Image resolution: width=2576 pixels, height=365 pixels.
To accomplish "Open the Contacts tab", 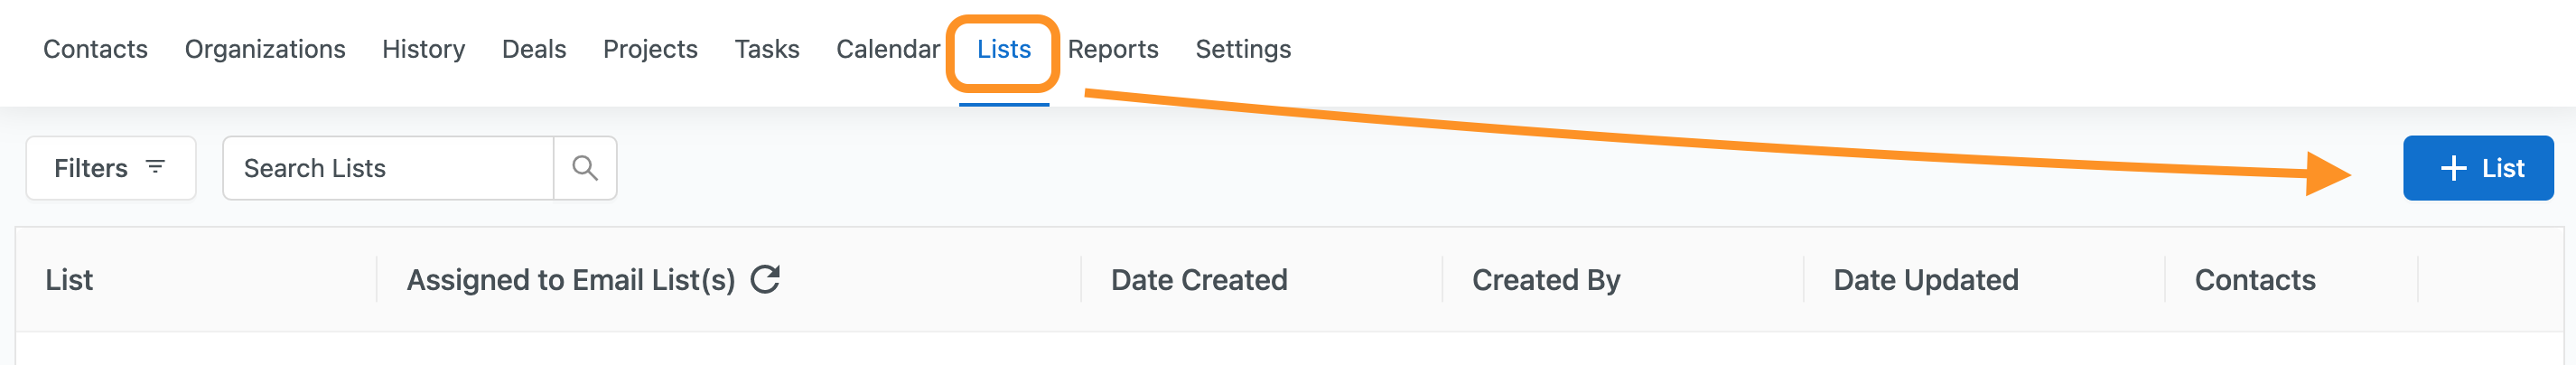I will click(95, 49).
